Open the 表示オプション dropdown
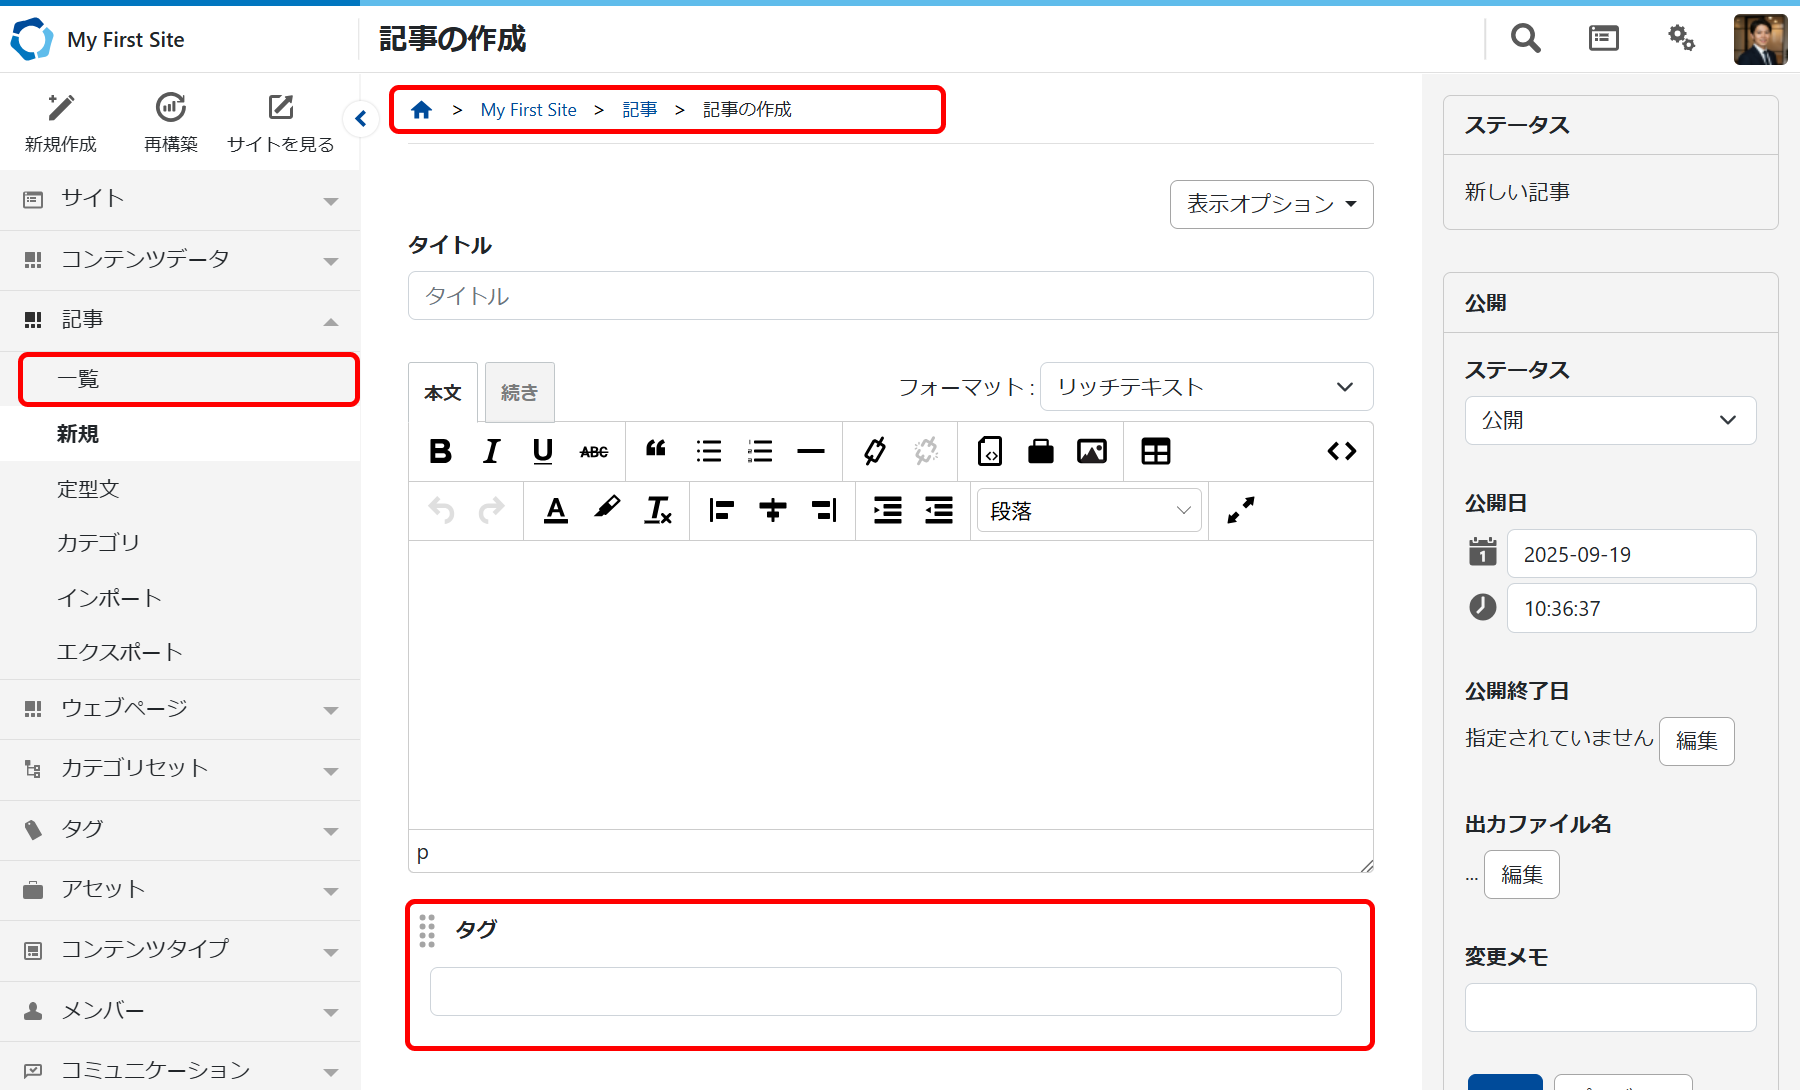This screenshot has height=1090, width=1800. click(1271, 204)
